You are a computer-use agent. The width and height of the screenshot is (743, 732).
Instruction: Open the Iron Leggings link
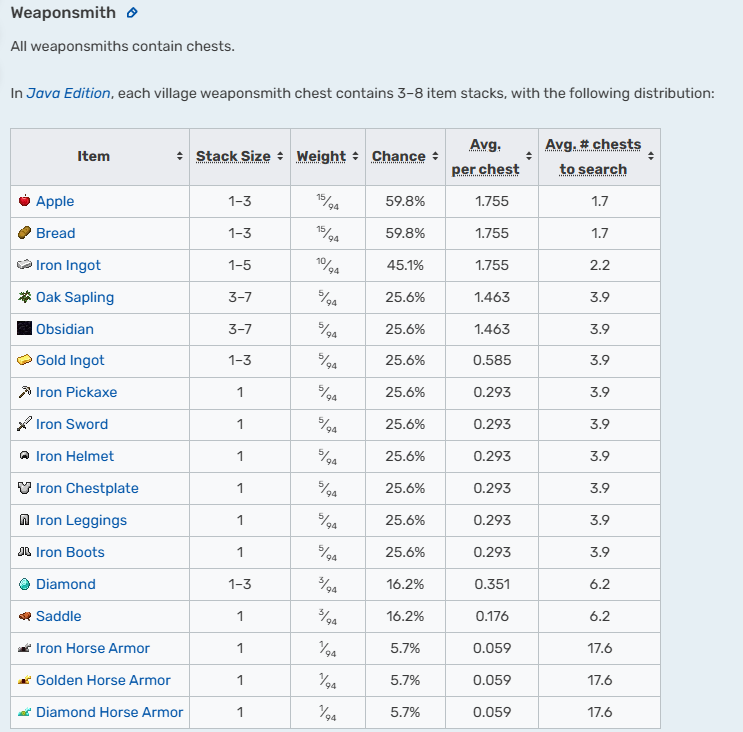pyautogui.click(x=81, y=520)
